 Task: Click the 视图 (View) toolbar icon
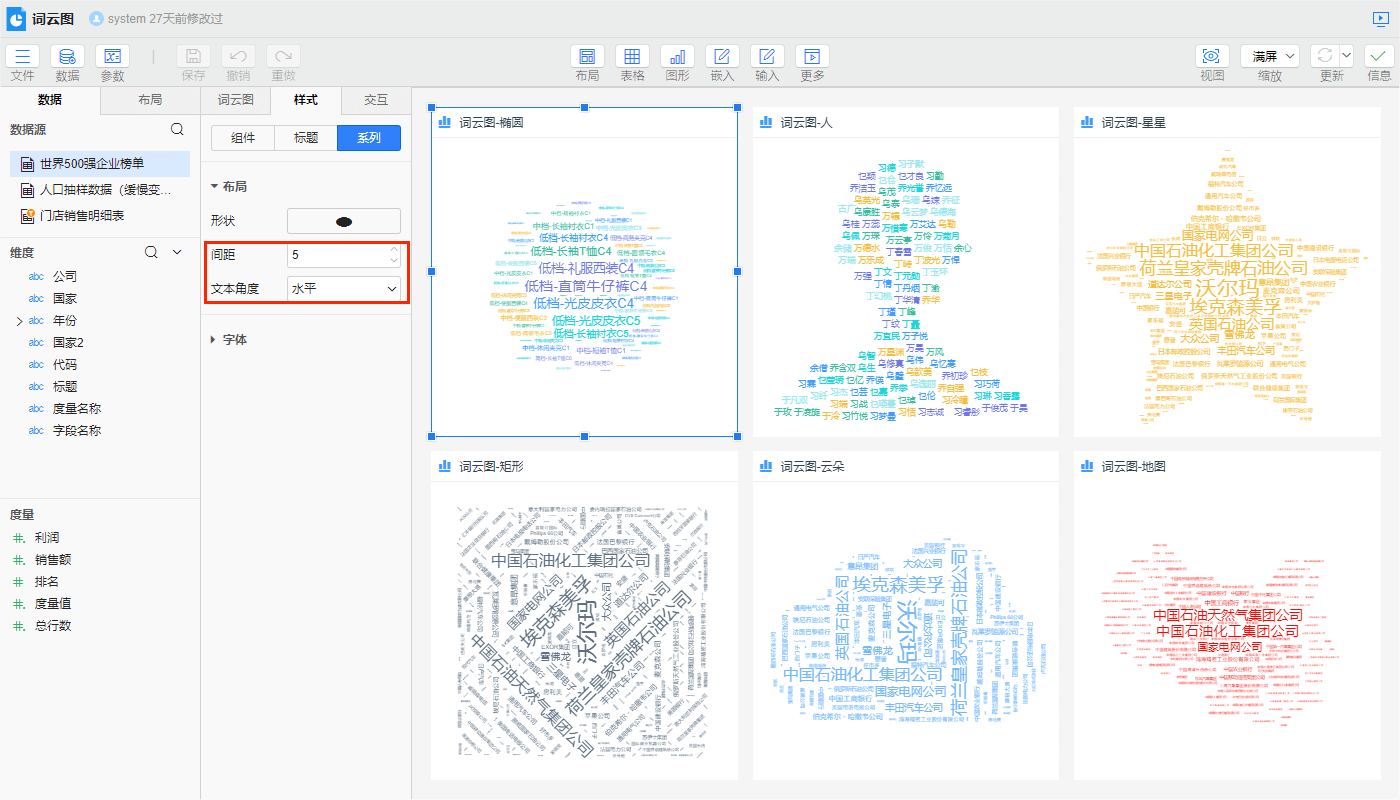click(x=1212, y=57)
